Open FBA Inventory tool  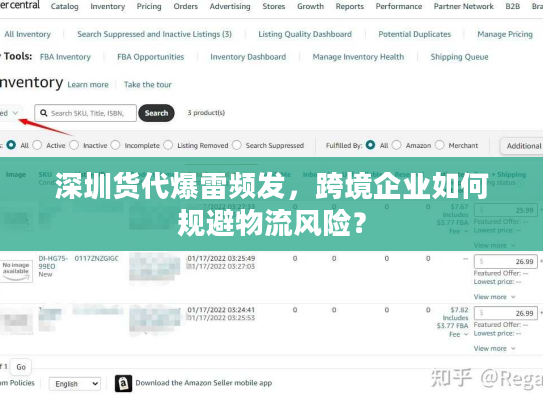(65, 57)
